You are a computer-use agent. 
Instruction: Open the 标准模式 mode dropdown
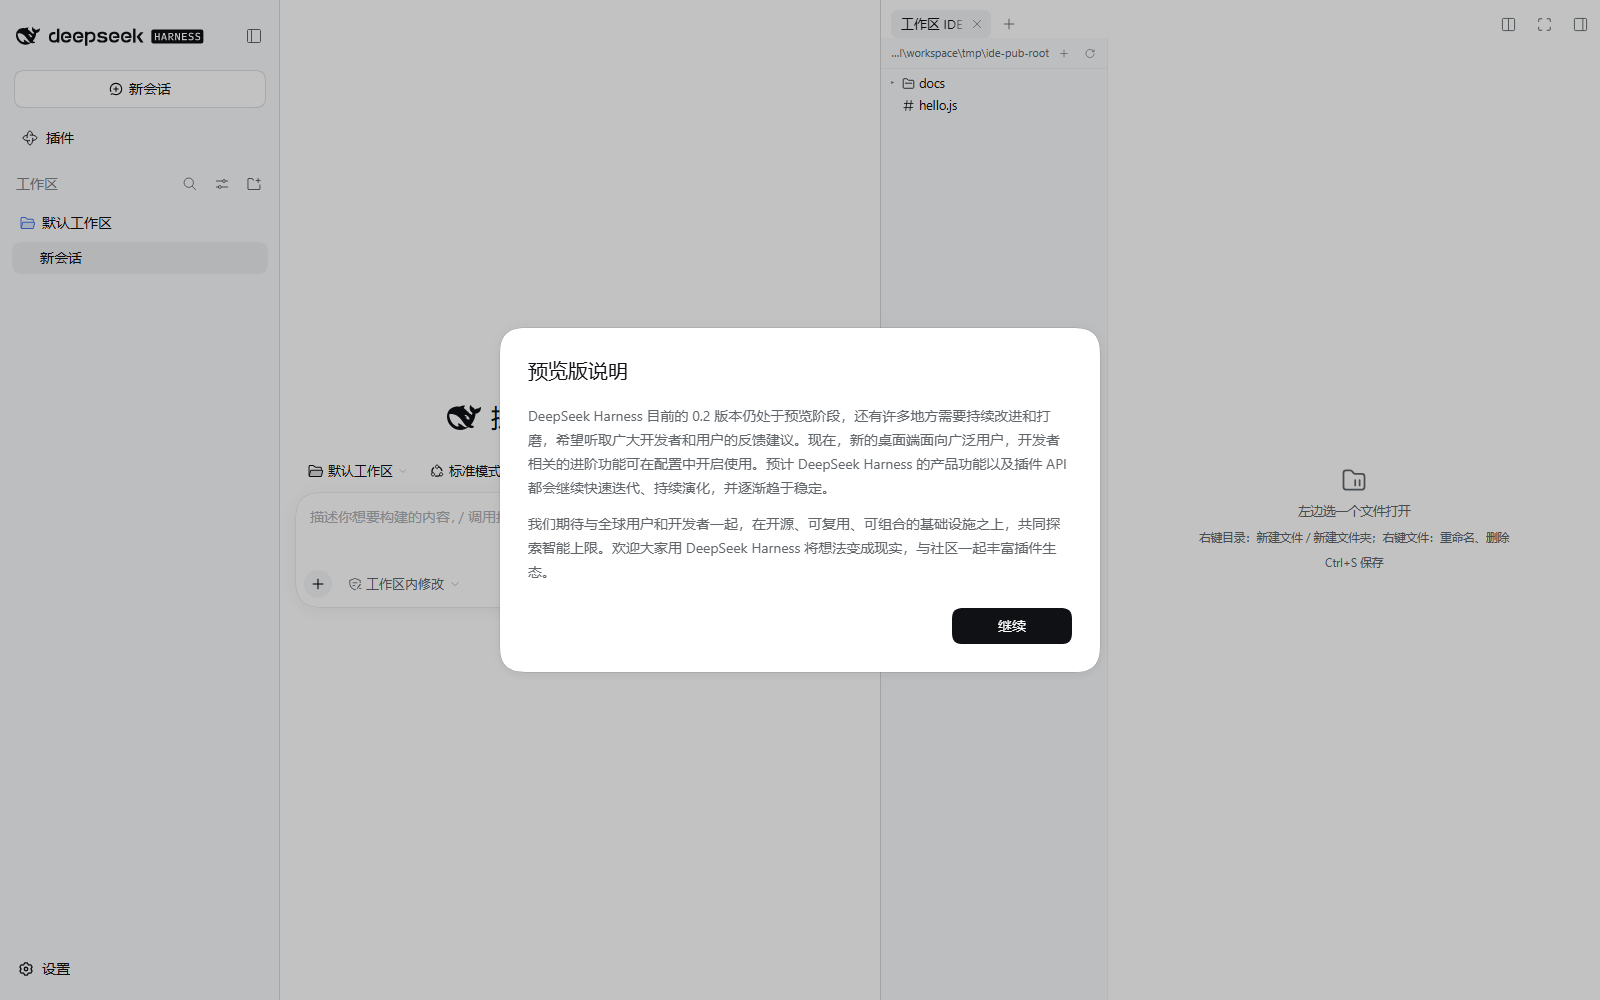[x=465, y=471]
